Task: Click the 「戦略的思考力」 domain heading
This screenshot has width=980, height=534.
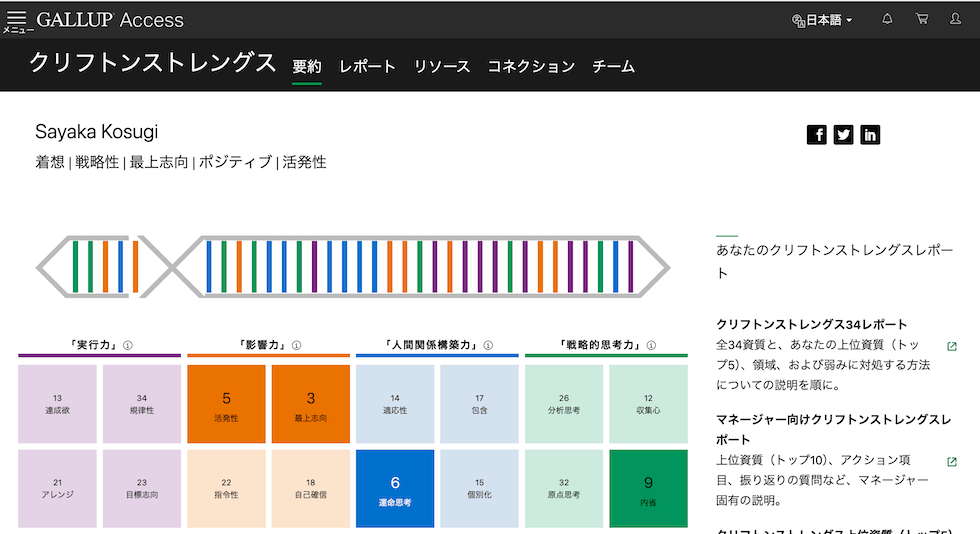Action: pos(600,345)
